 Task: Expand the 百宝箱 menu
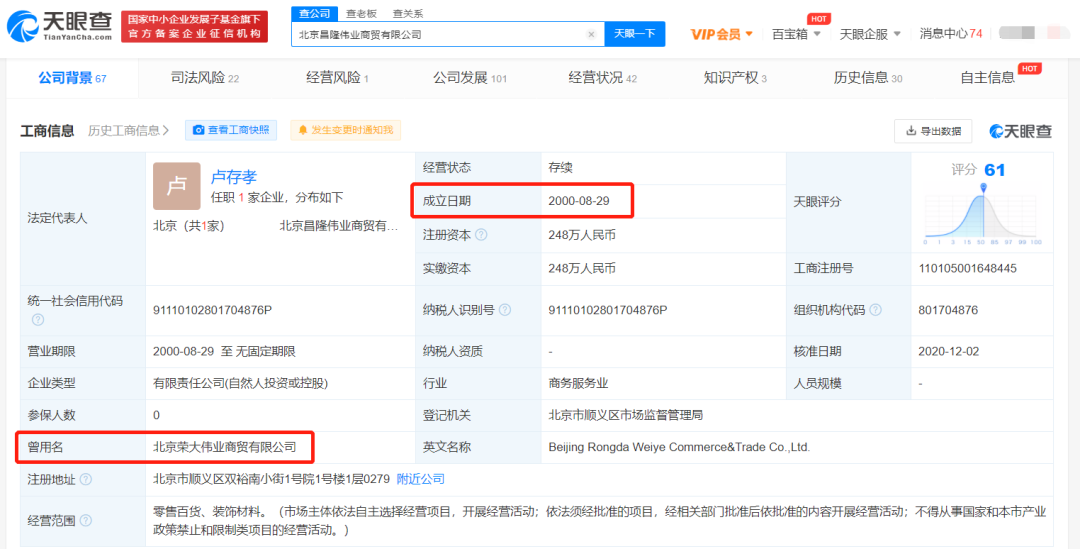point(796,34)
